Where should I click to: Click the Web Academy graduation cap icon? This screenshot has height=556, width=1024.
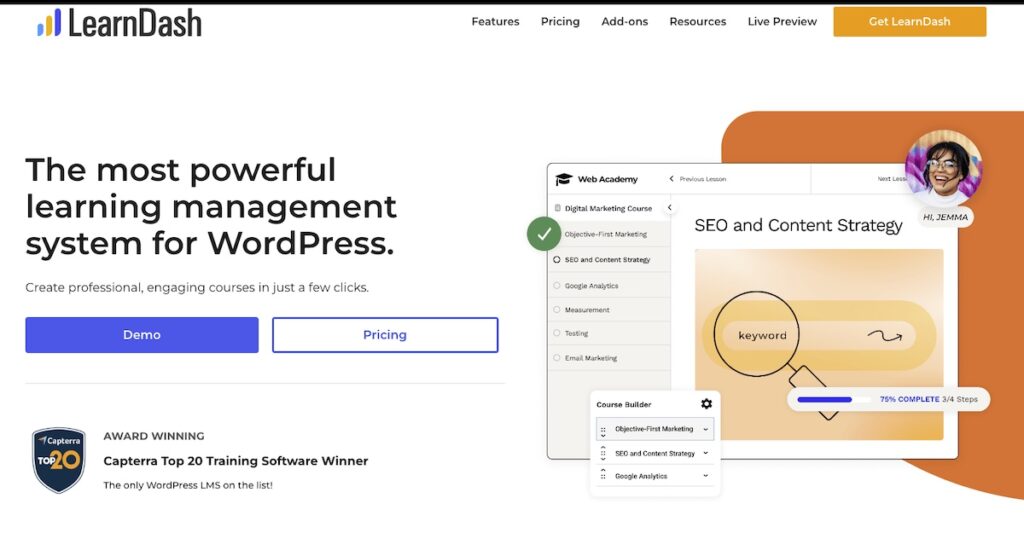click(x=563, y=179)
